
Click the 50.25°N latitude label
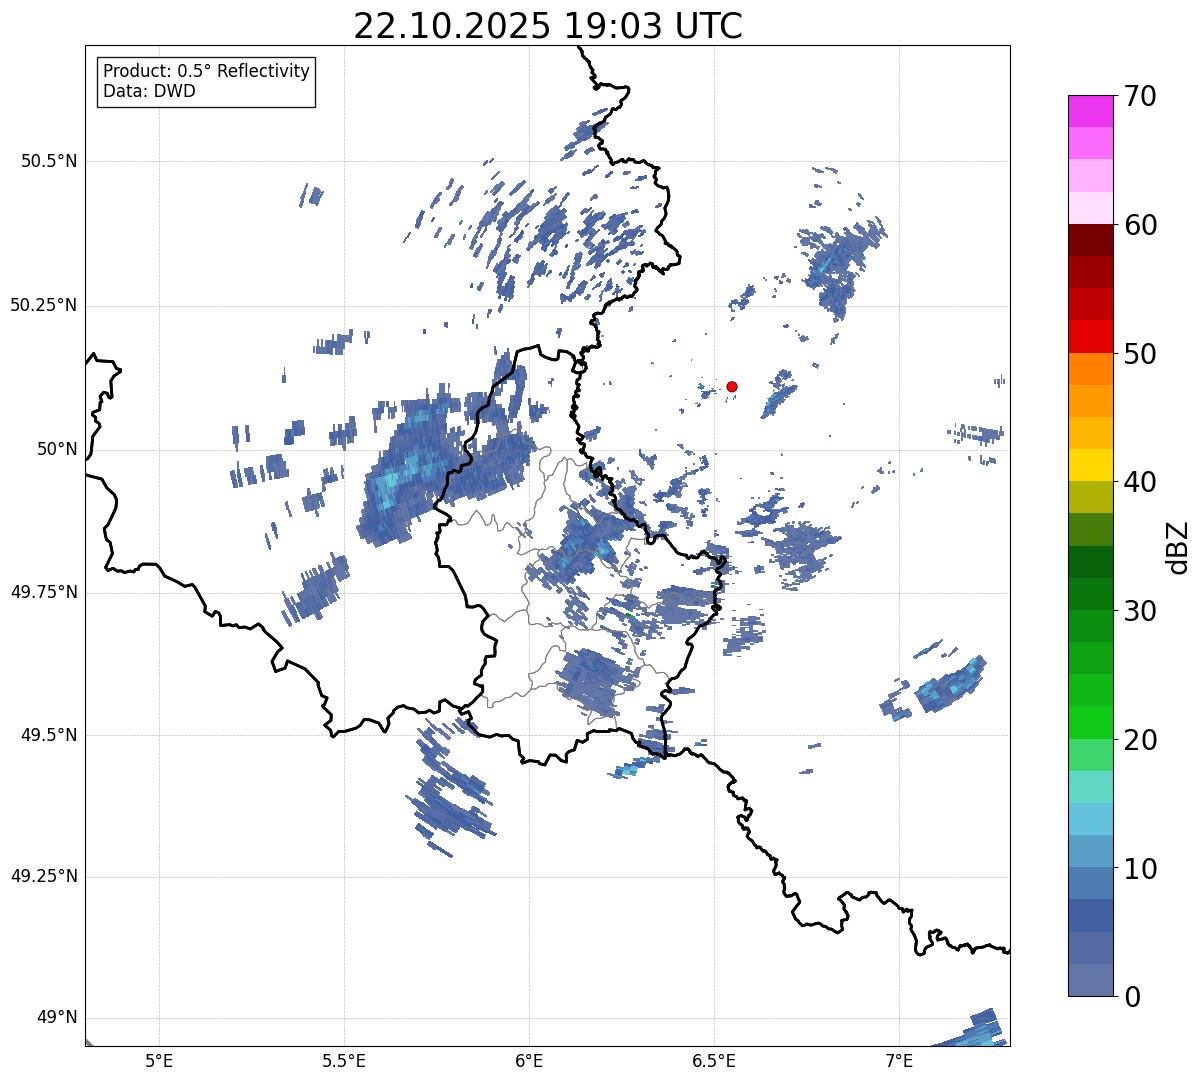(x=43, y=305)
